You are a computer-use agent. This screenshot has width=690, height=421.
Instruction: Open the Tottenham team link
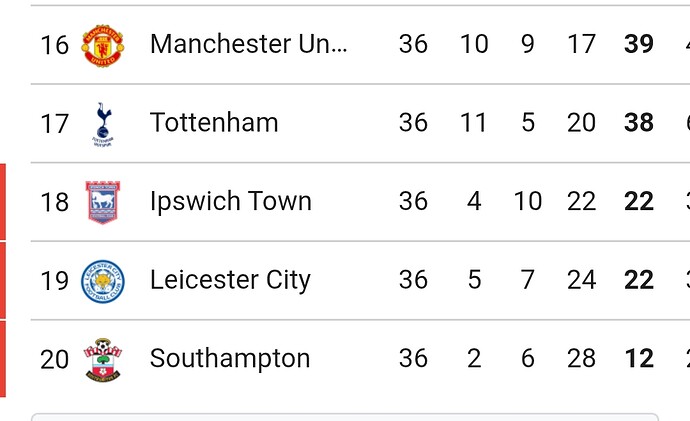[x=214, y=122]
